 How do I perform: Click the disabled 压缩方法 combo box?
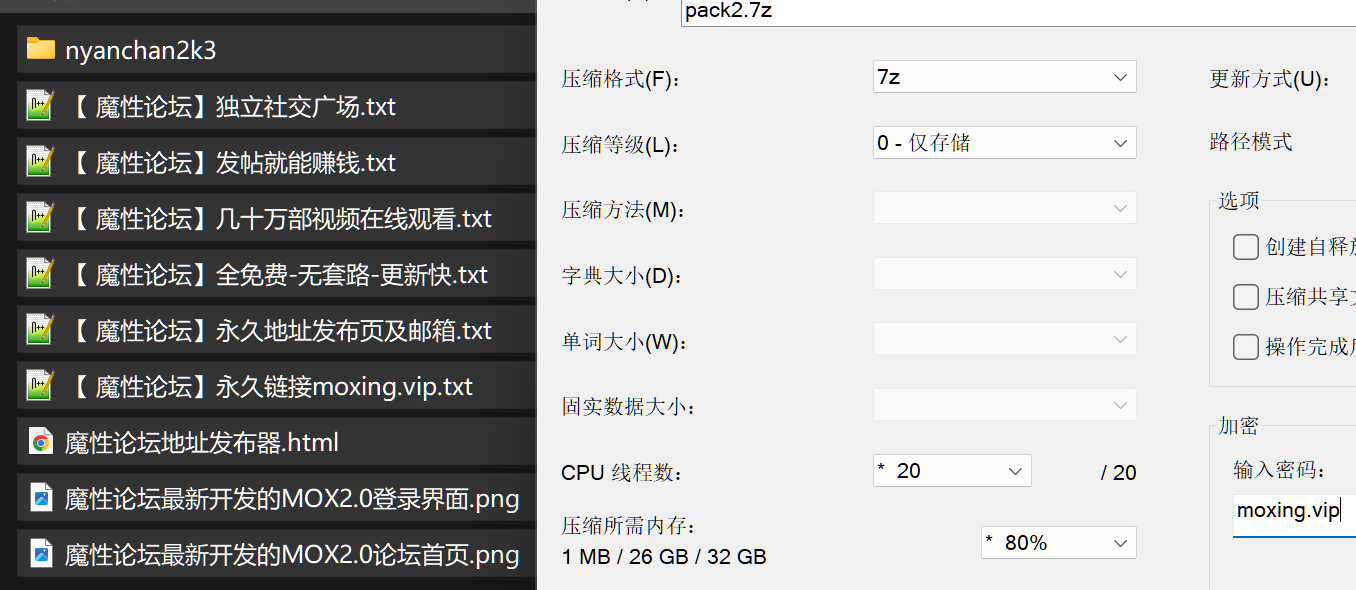pyautogui.click(x=1005, y=208)
